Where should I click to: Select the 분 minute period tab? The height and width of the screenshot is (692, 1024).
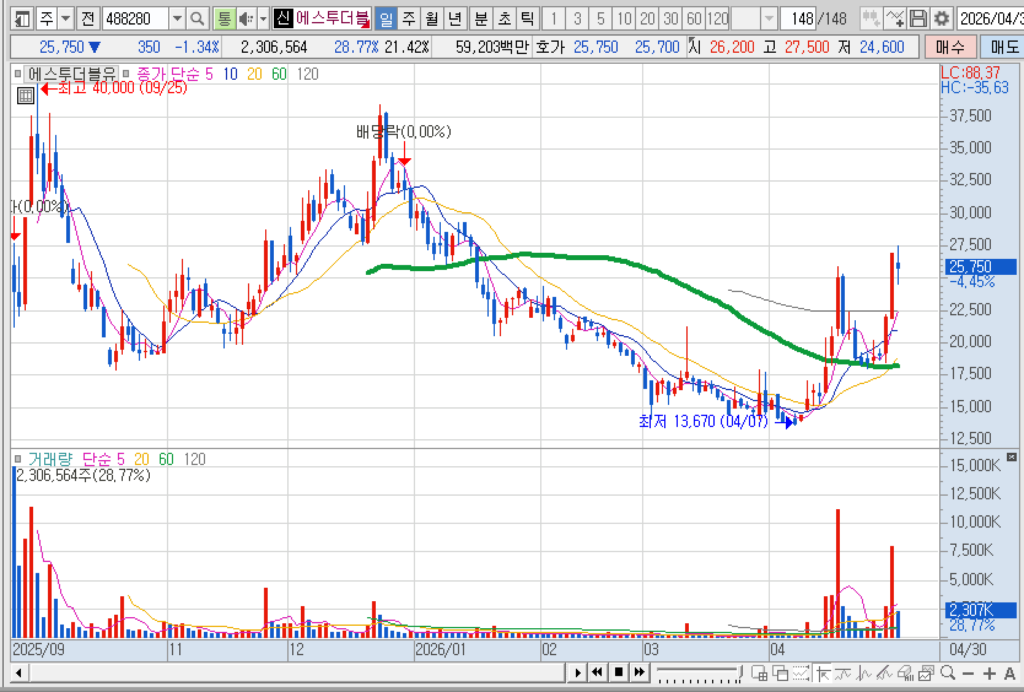[481, 19]
